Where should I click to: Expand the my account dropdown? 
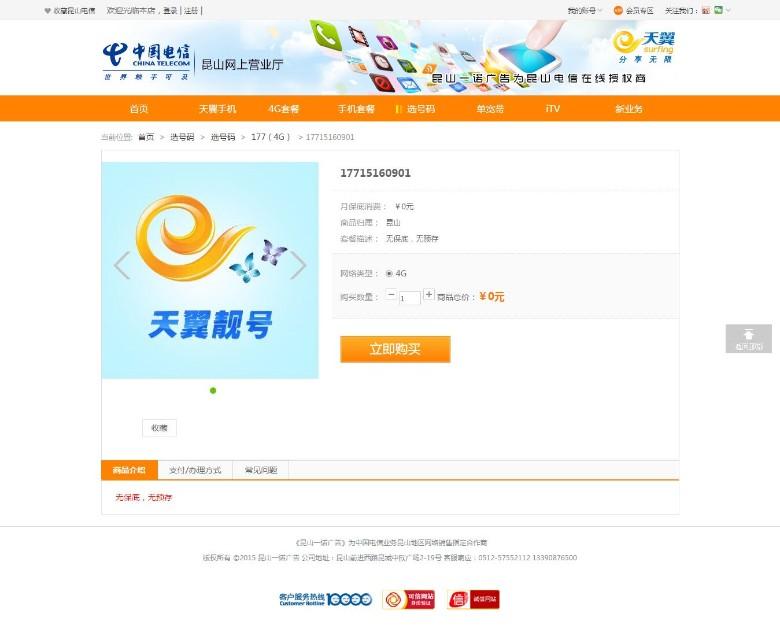tap(585, 10)
